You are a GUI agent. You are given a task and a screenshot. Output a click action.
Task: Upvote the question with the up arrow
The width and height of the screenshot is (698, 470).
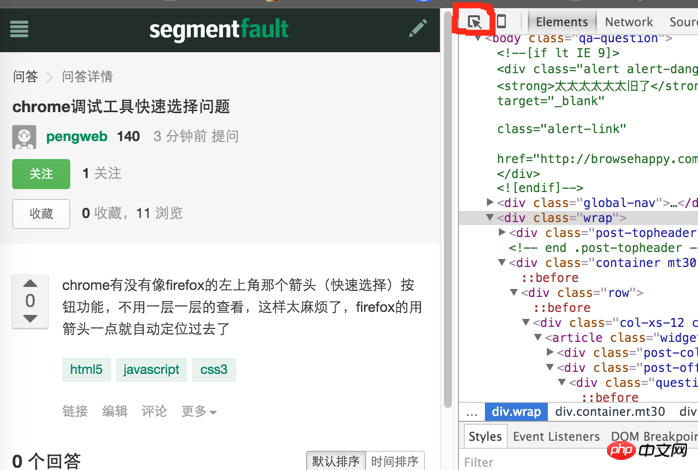click(30, 283)
